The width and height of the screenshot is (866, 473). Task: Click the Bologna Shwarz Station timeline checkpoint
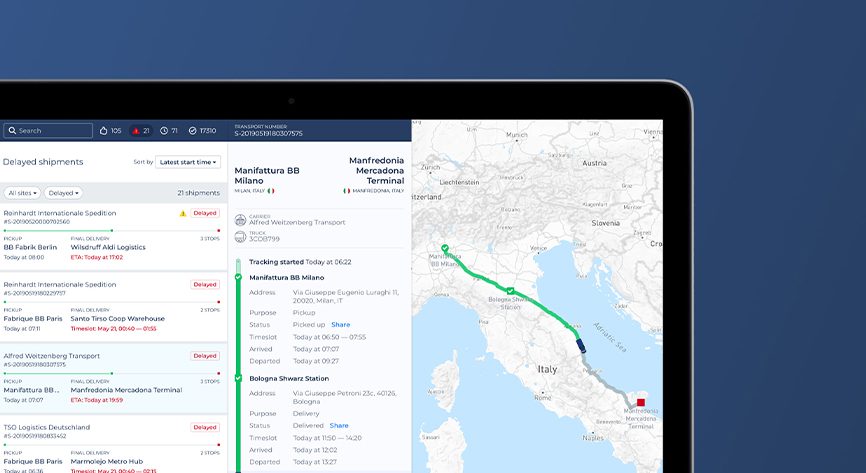(238, 379)
